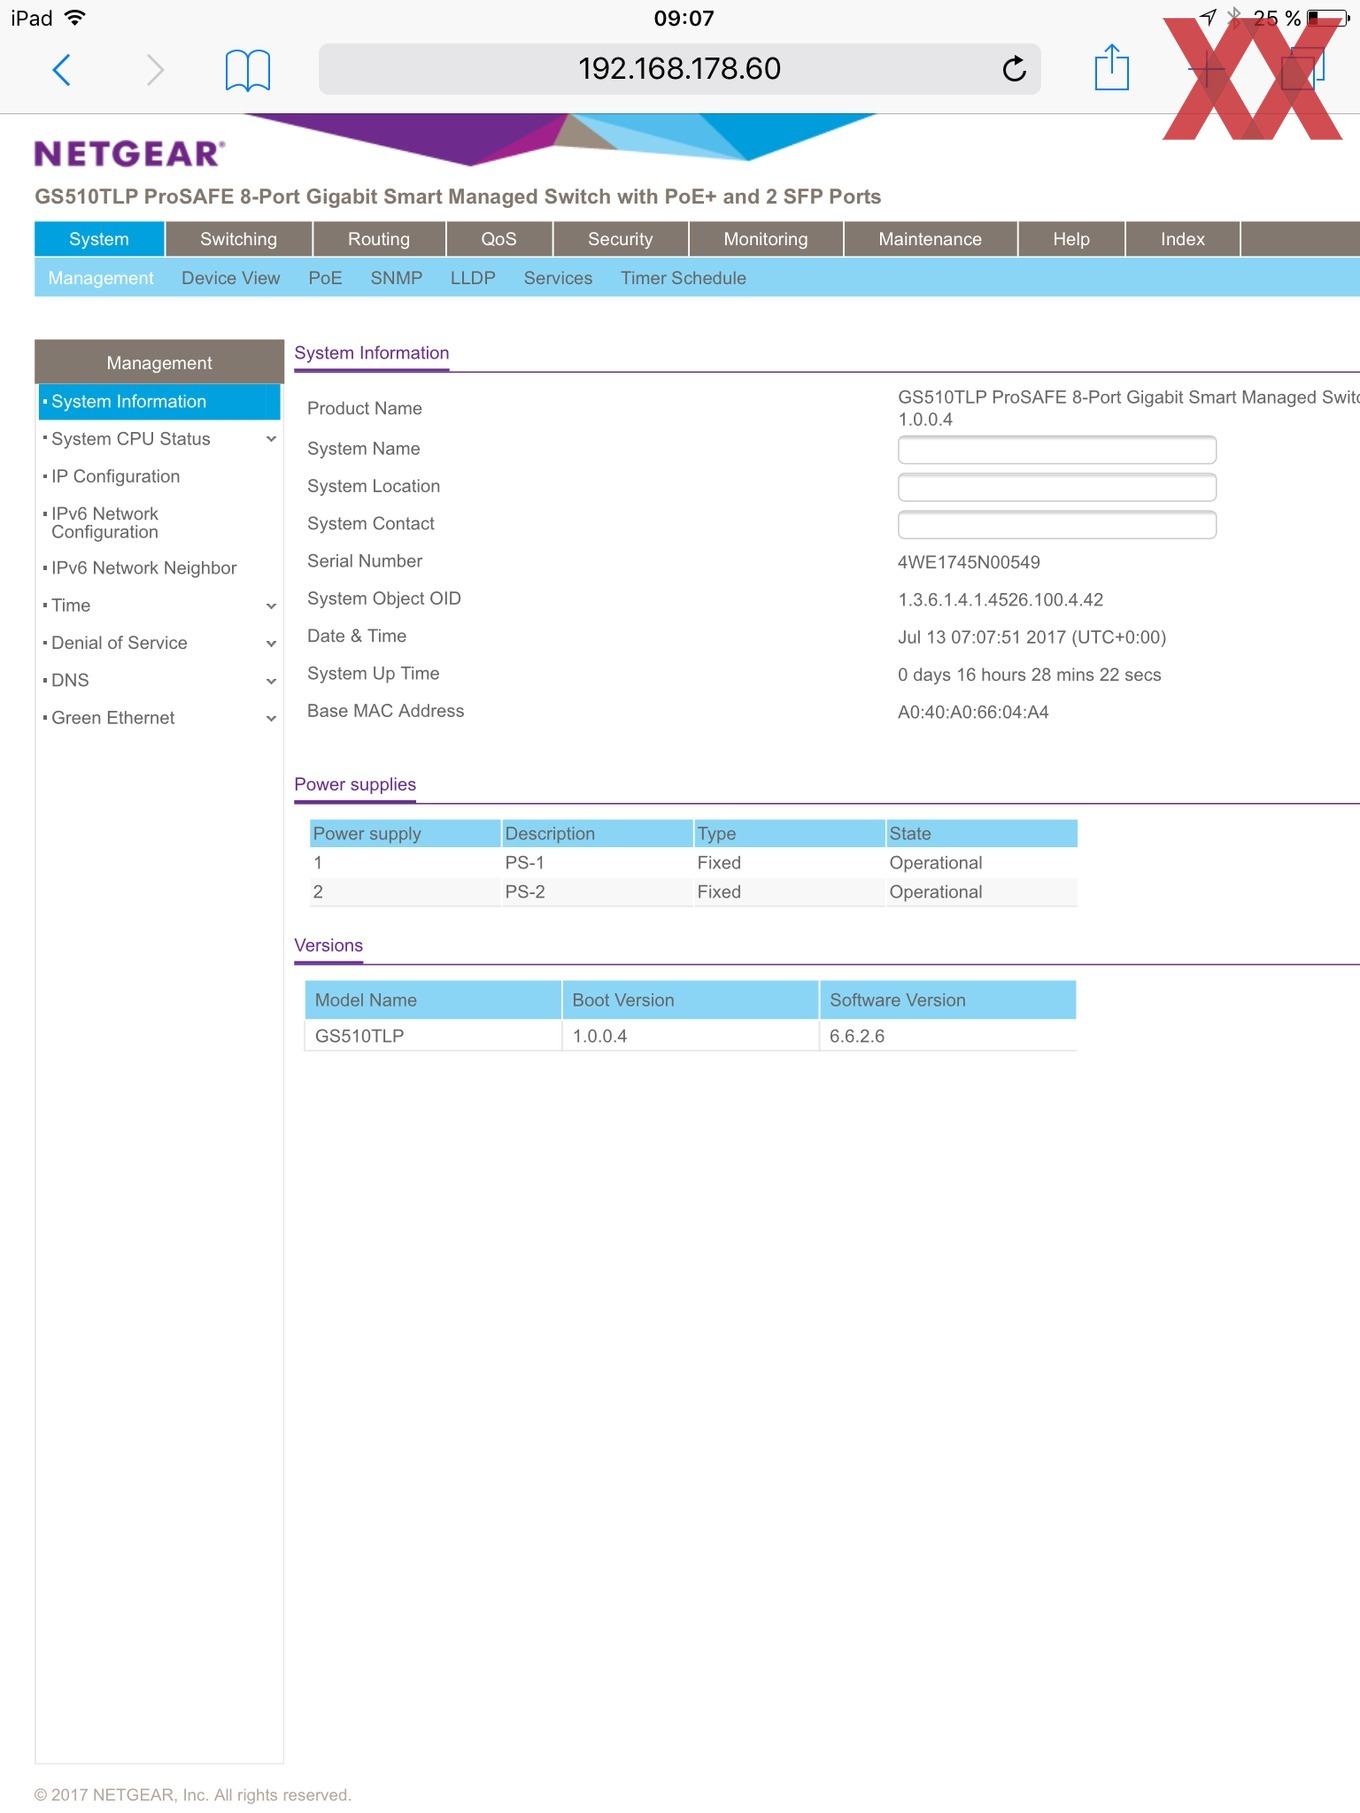Image resolution: width=1360 pixels, height=1813 pixels.
Task: Open the Security main tab
Action: pos(620,239)
